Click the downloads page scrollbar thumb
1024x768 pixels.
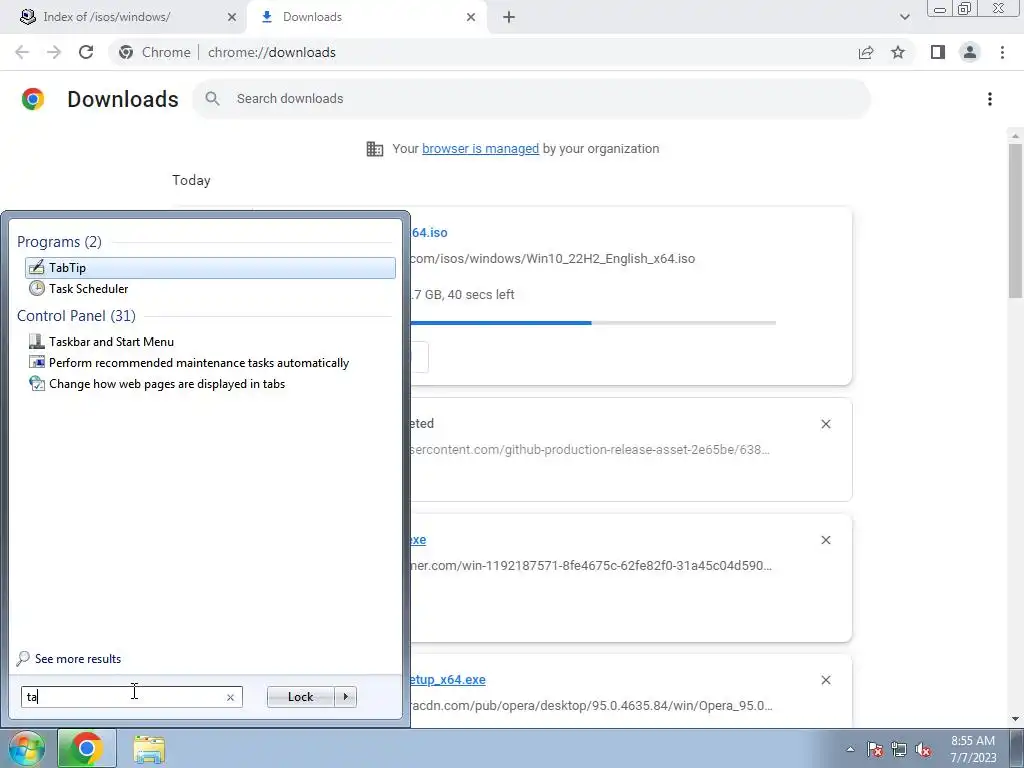tap(1016, 221)
